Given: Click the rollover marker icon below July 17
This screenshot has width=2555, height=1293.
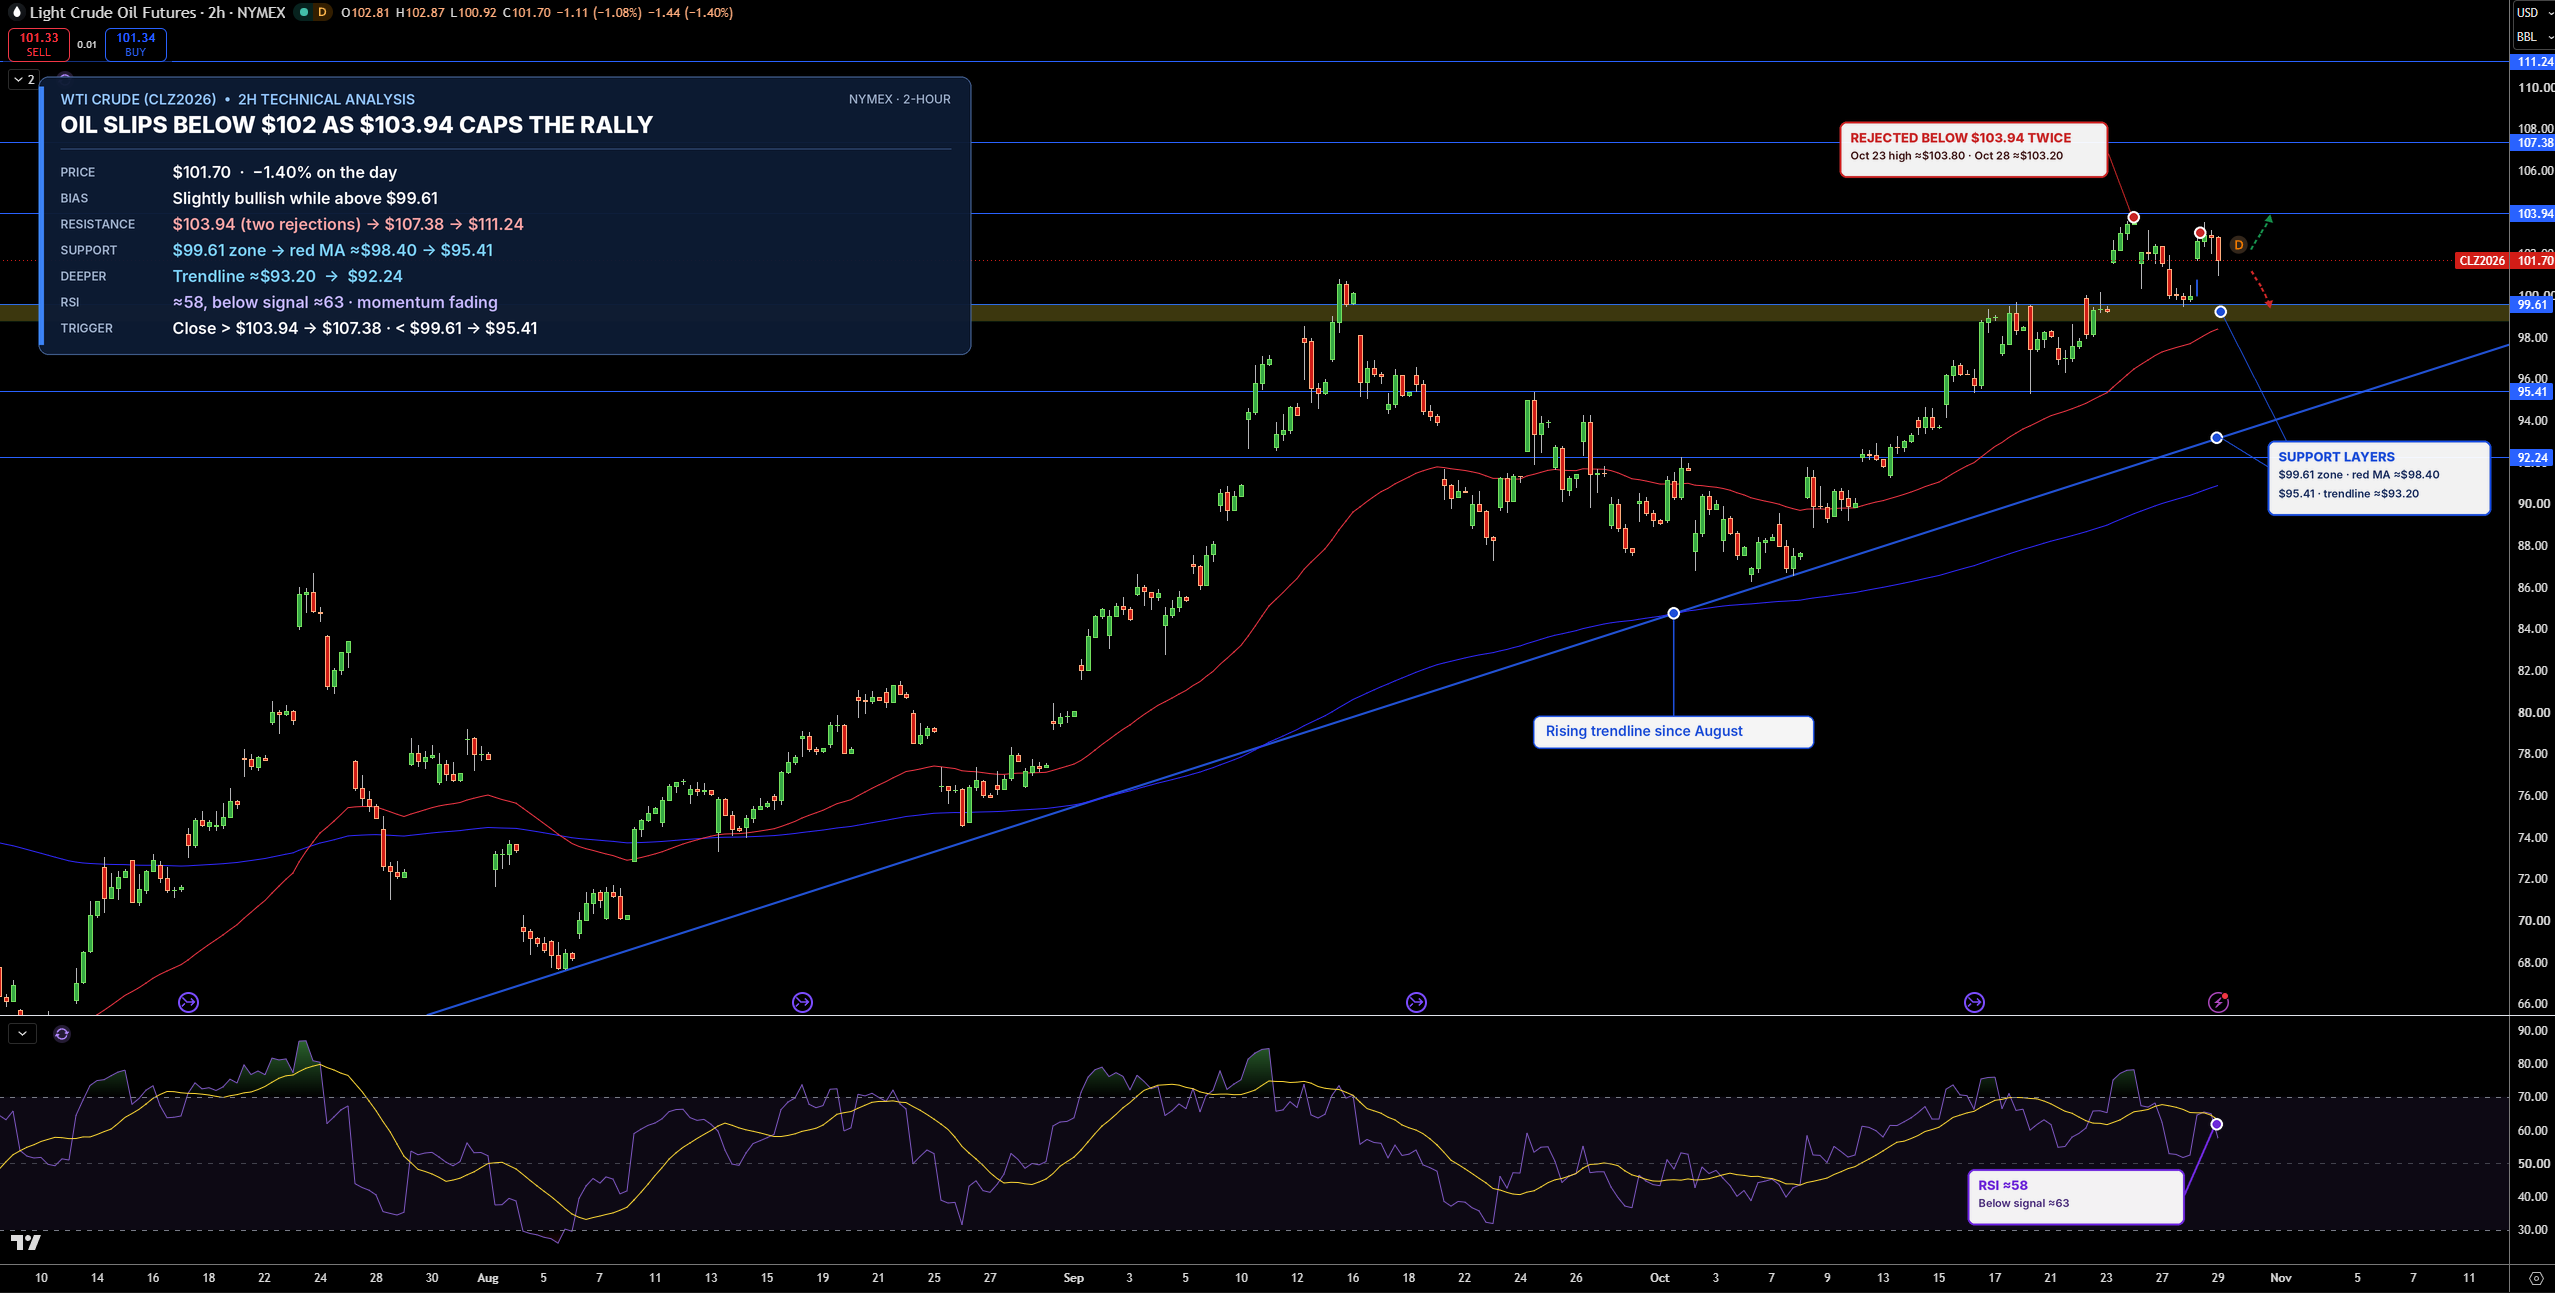Looking at the screenshot, I should [188, 1002].
